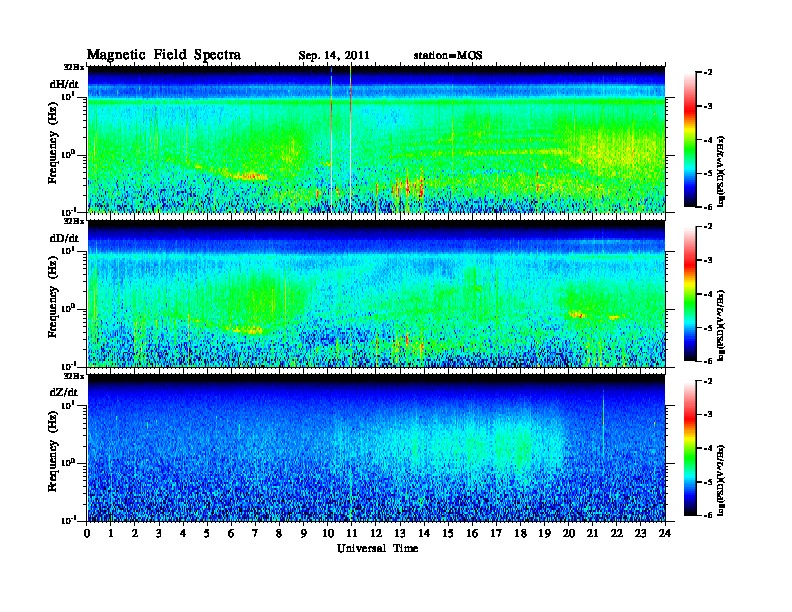Click the 10^-1 frequency tick of dD/dt panel
Screen dimensions: 792x612
click(68, 366)
